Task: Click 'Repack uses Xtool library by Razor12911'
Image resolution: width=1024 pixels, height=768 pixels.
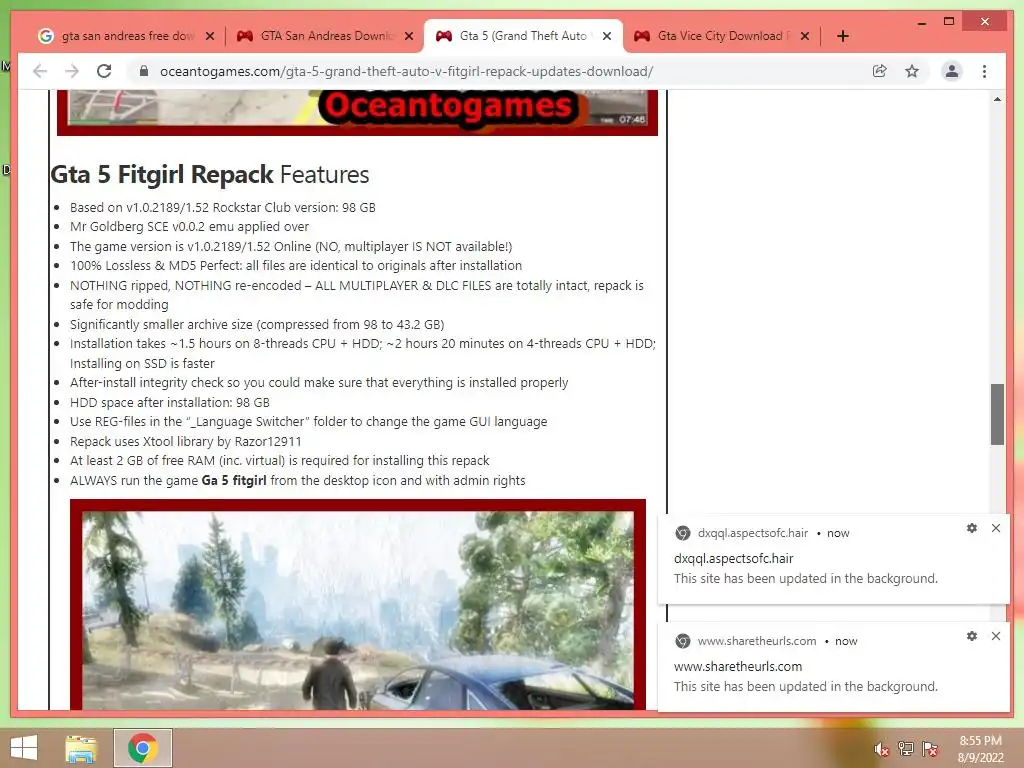Action: click(x=186, y=441)
